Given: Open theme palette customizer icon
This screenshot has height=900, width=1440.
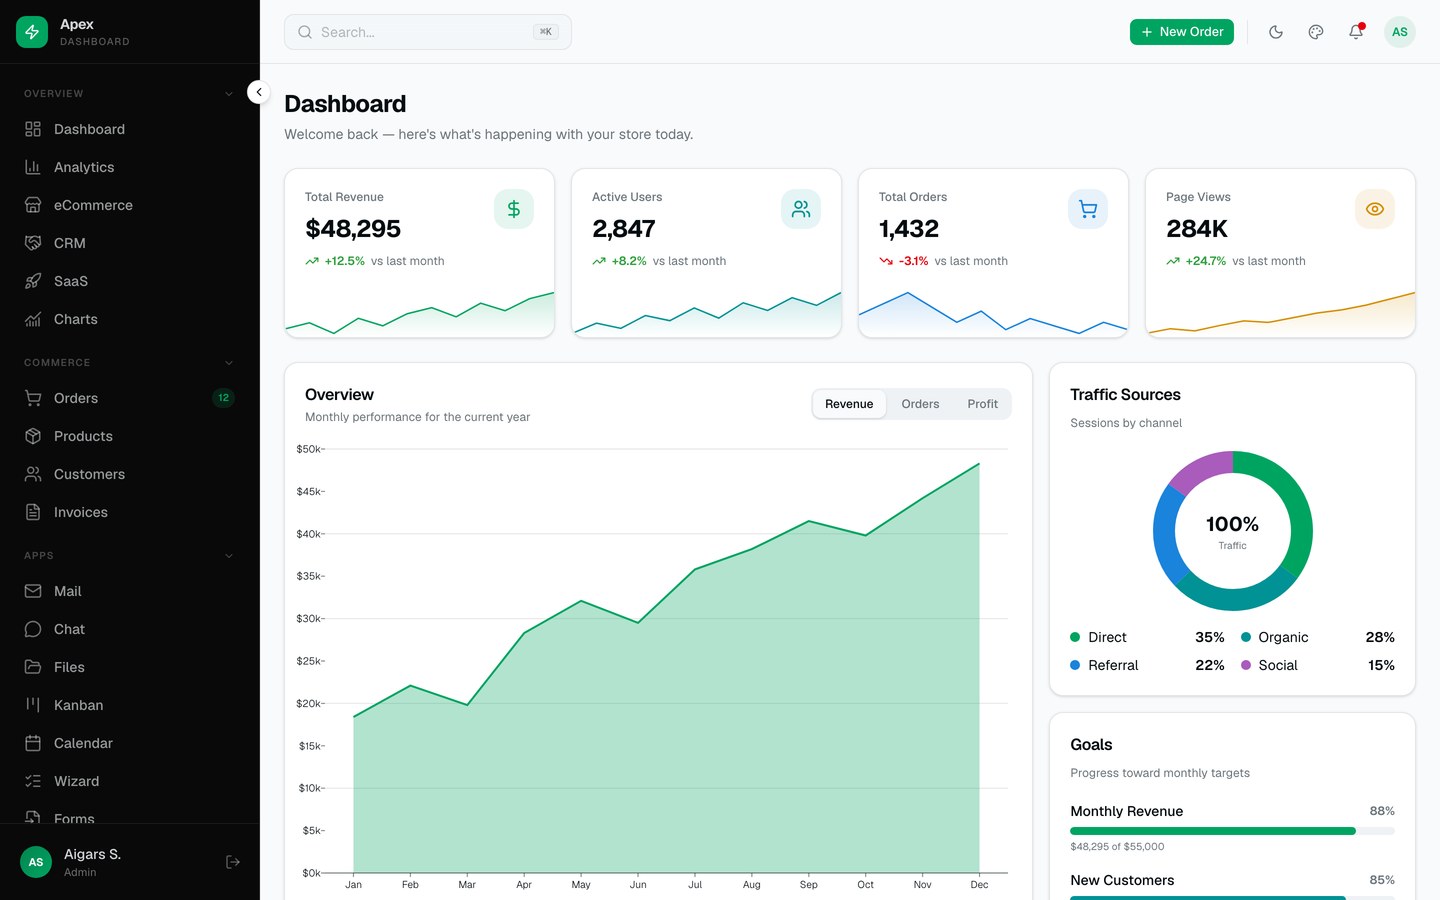Looking at the screenshot, I should click(1316, 32).
